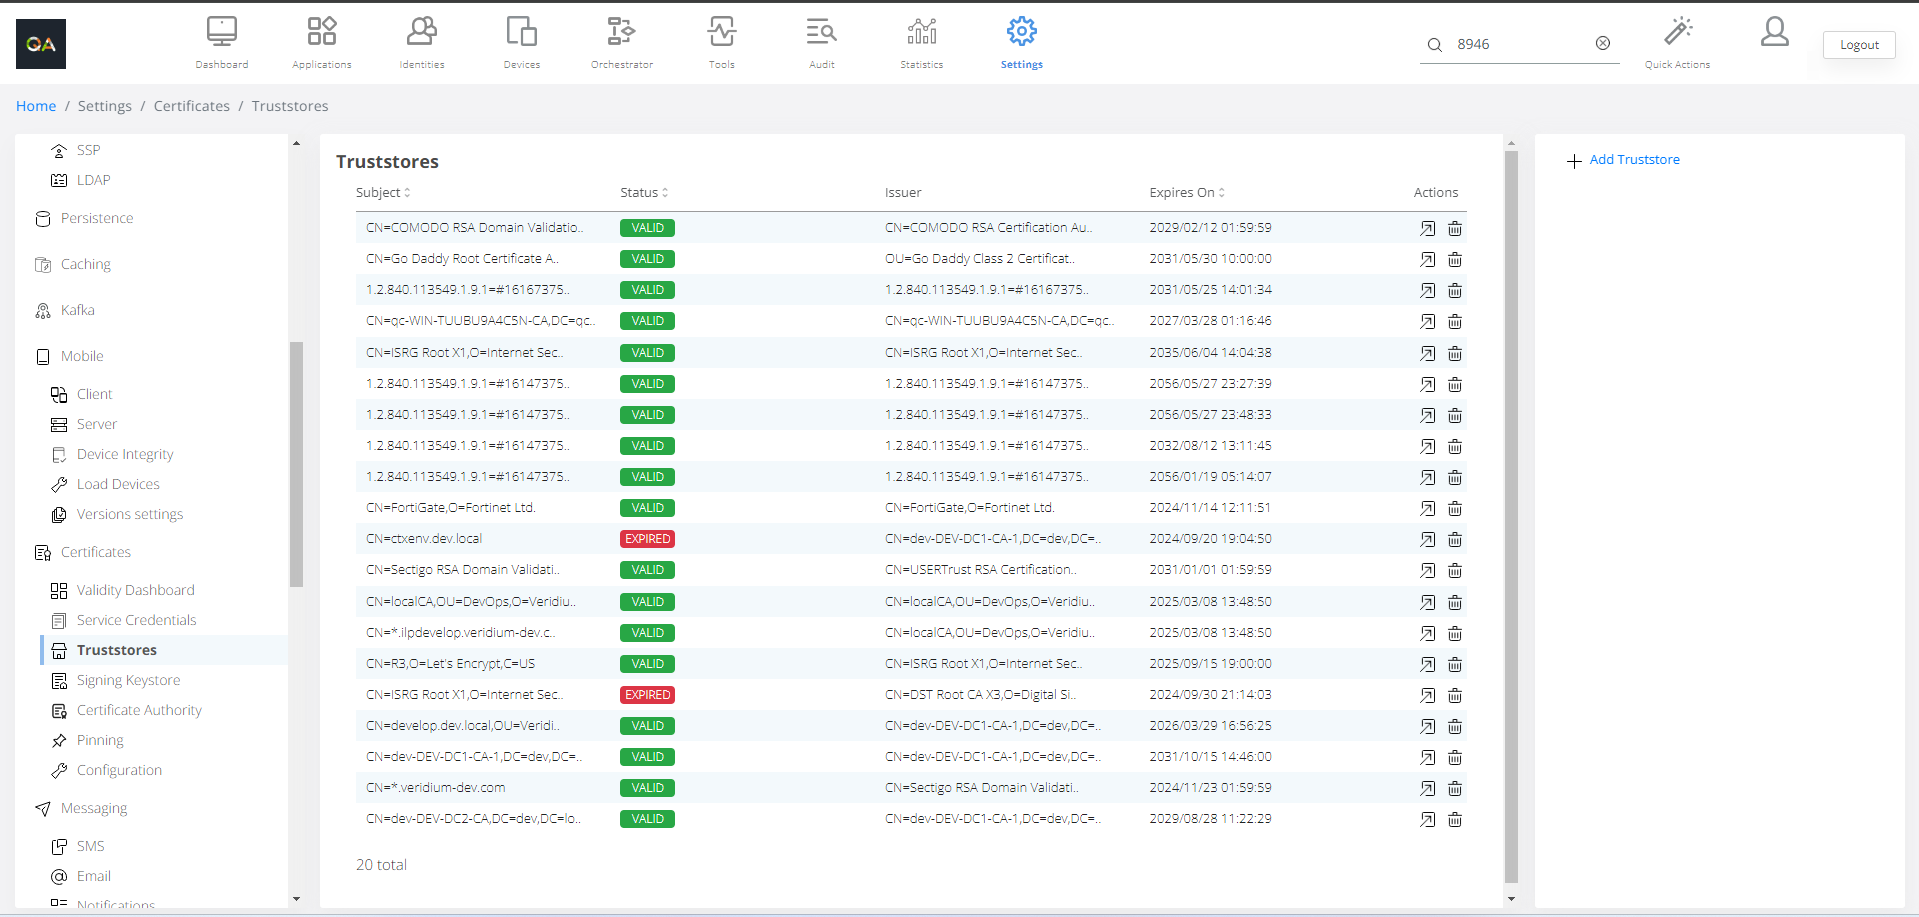Open the user profile icon
Screen dimensions: 1919x917
coord(1774,32)
